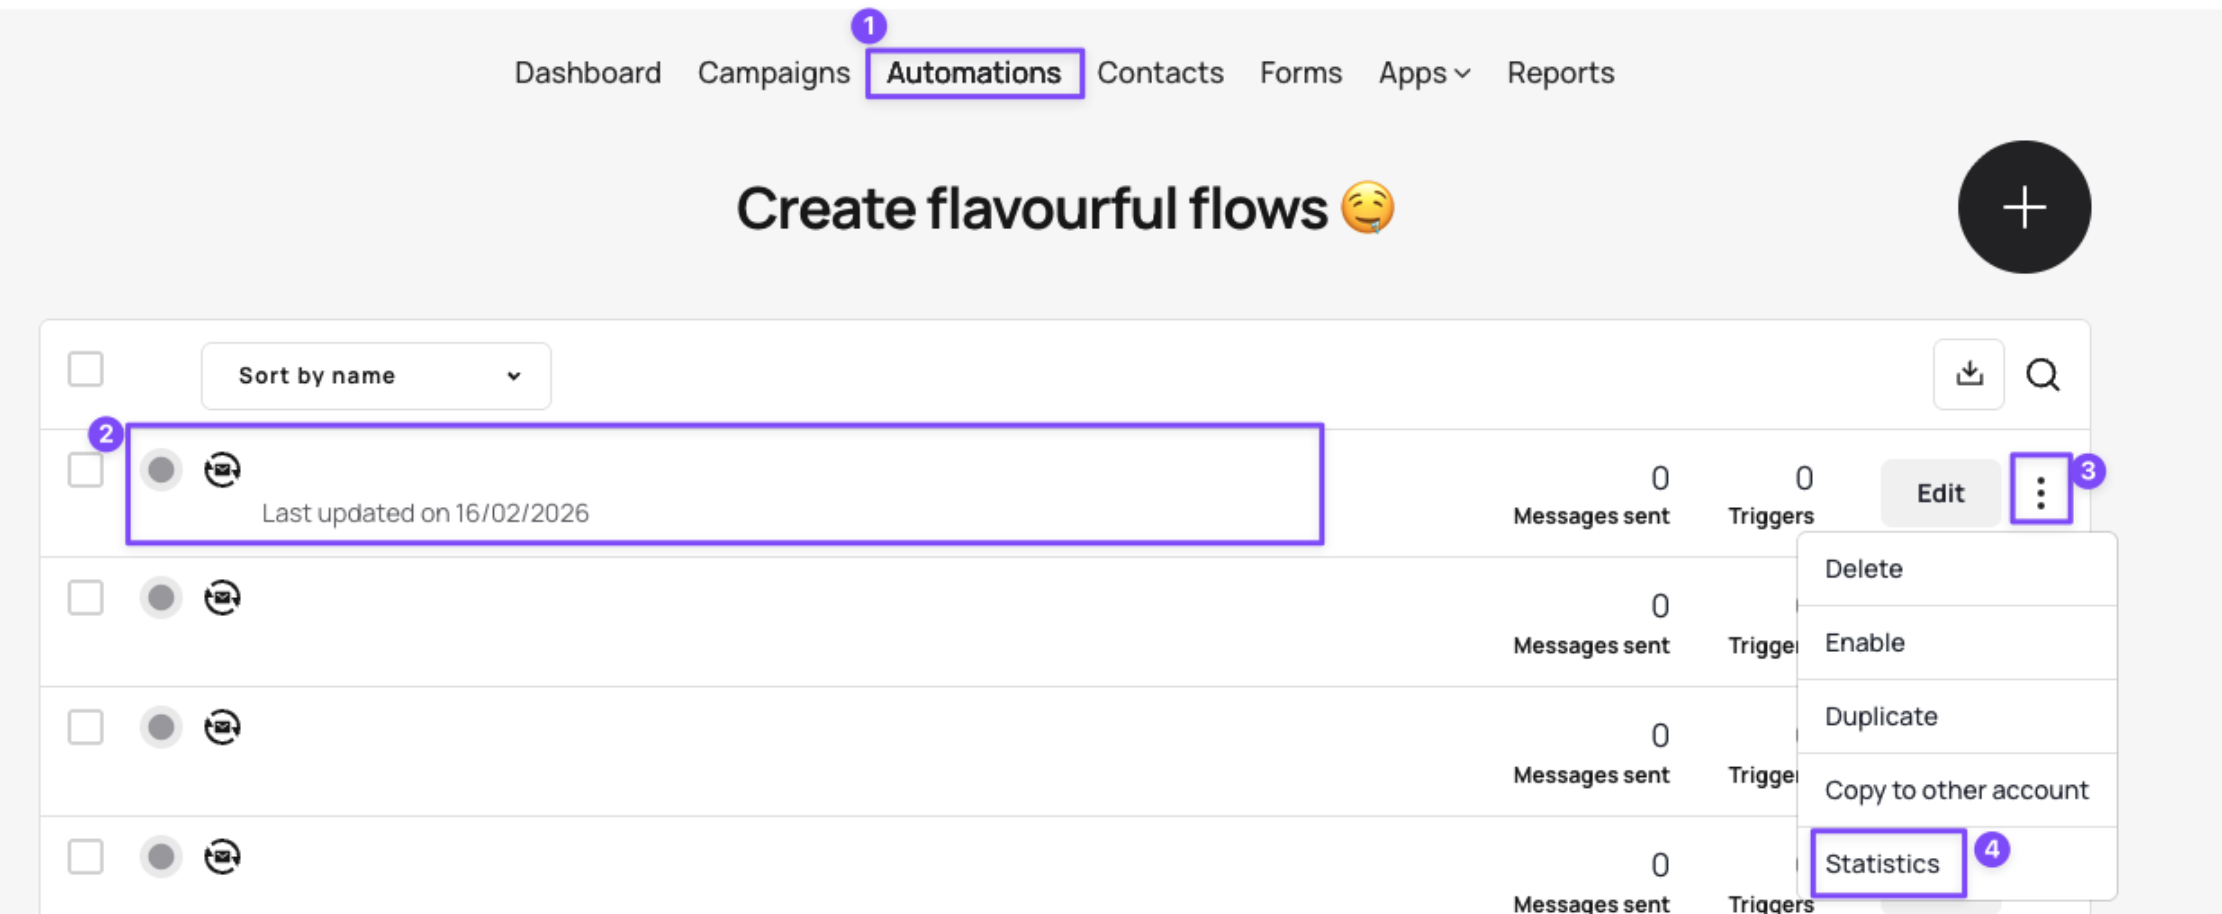Screen dimensions: 2222x914
Task: Switch to the Automations tab
Action: pyautogui.click(x=974, y=73)
